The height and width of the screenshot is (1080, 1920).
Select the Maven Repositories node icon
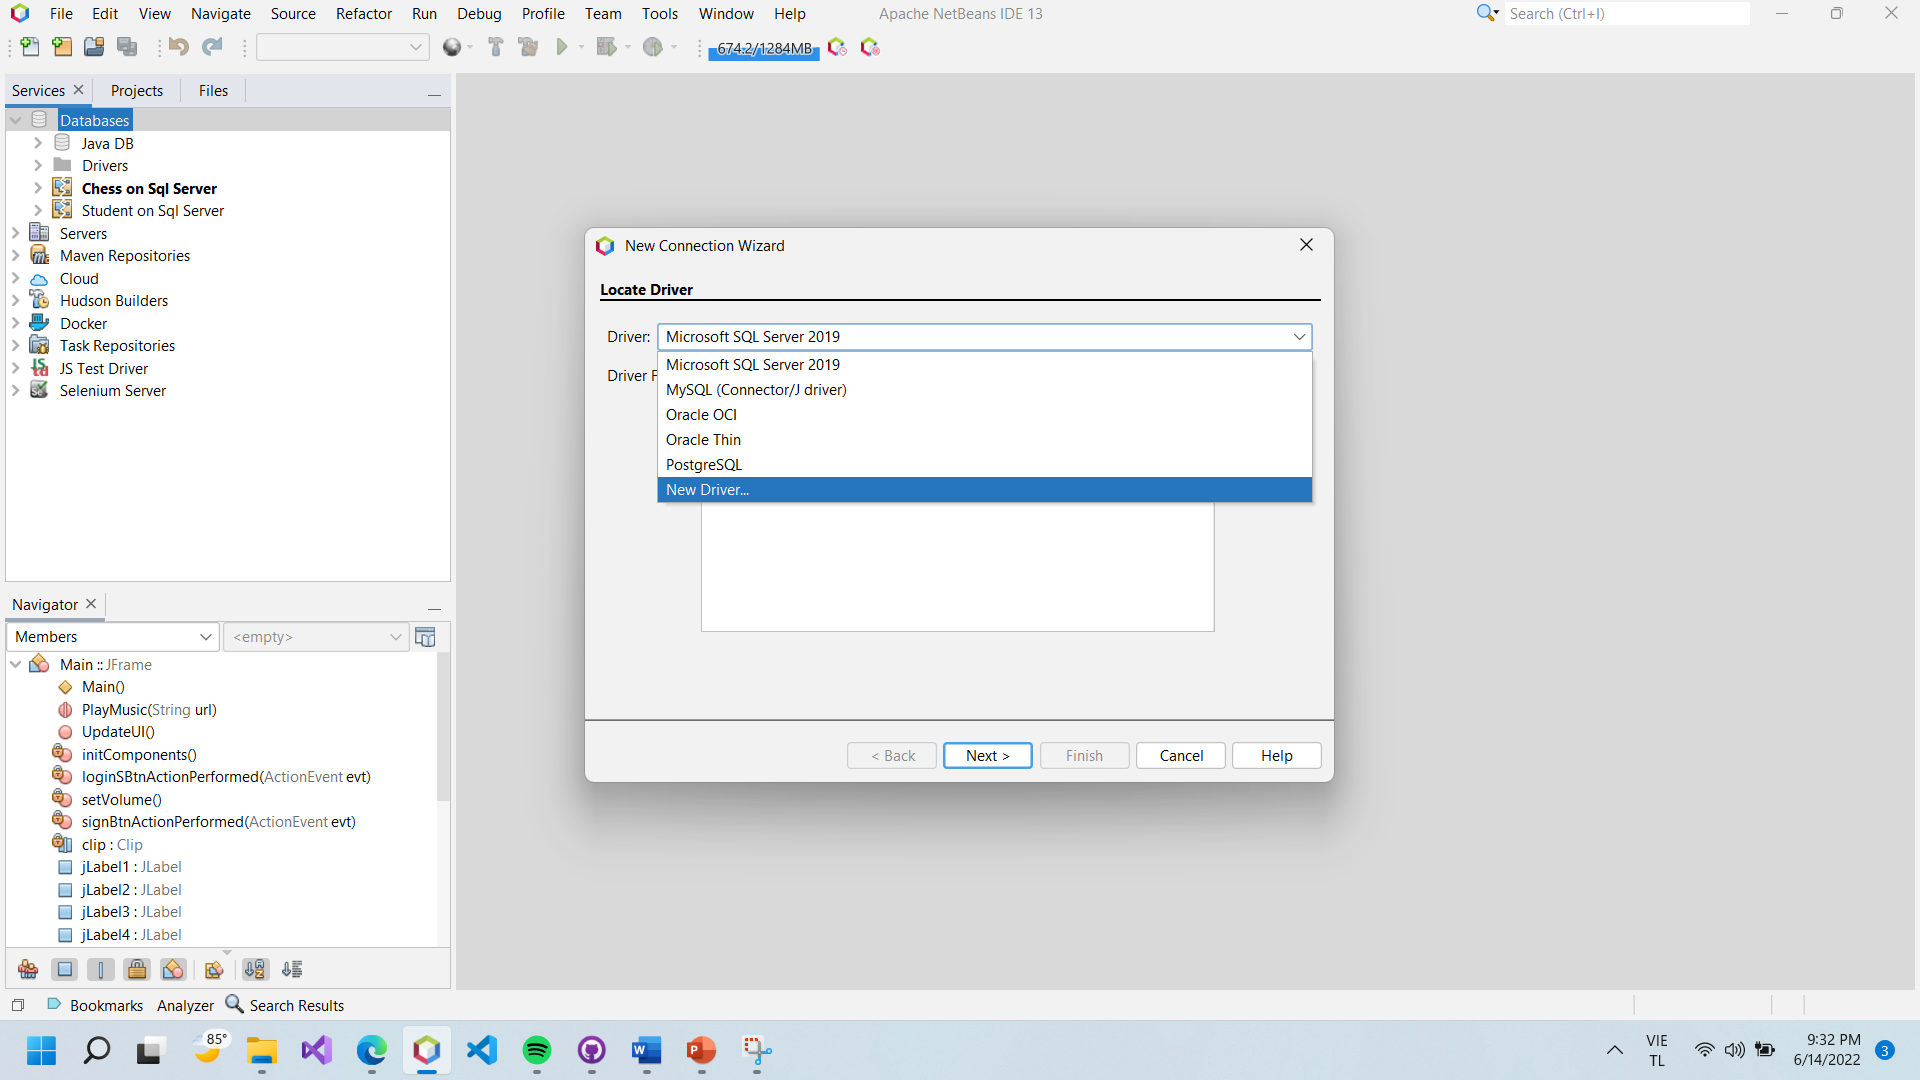pos(39,255)
